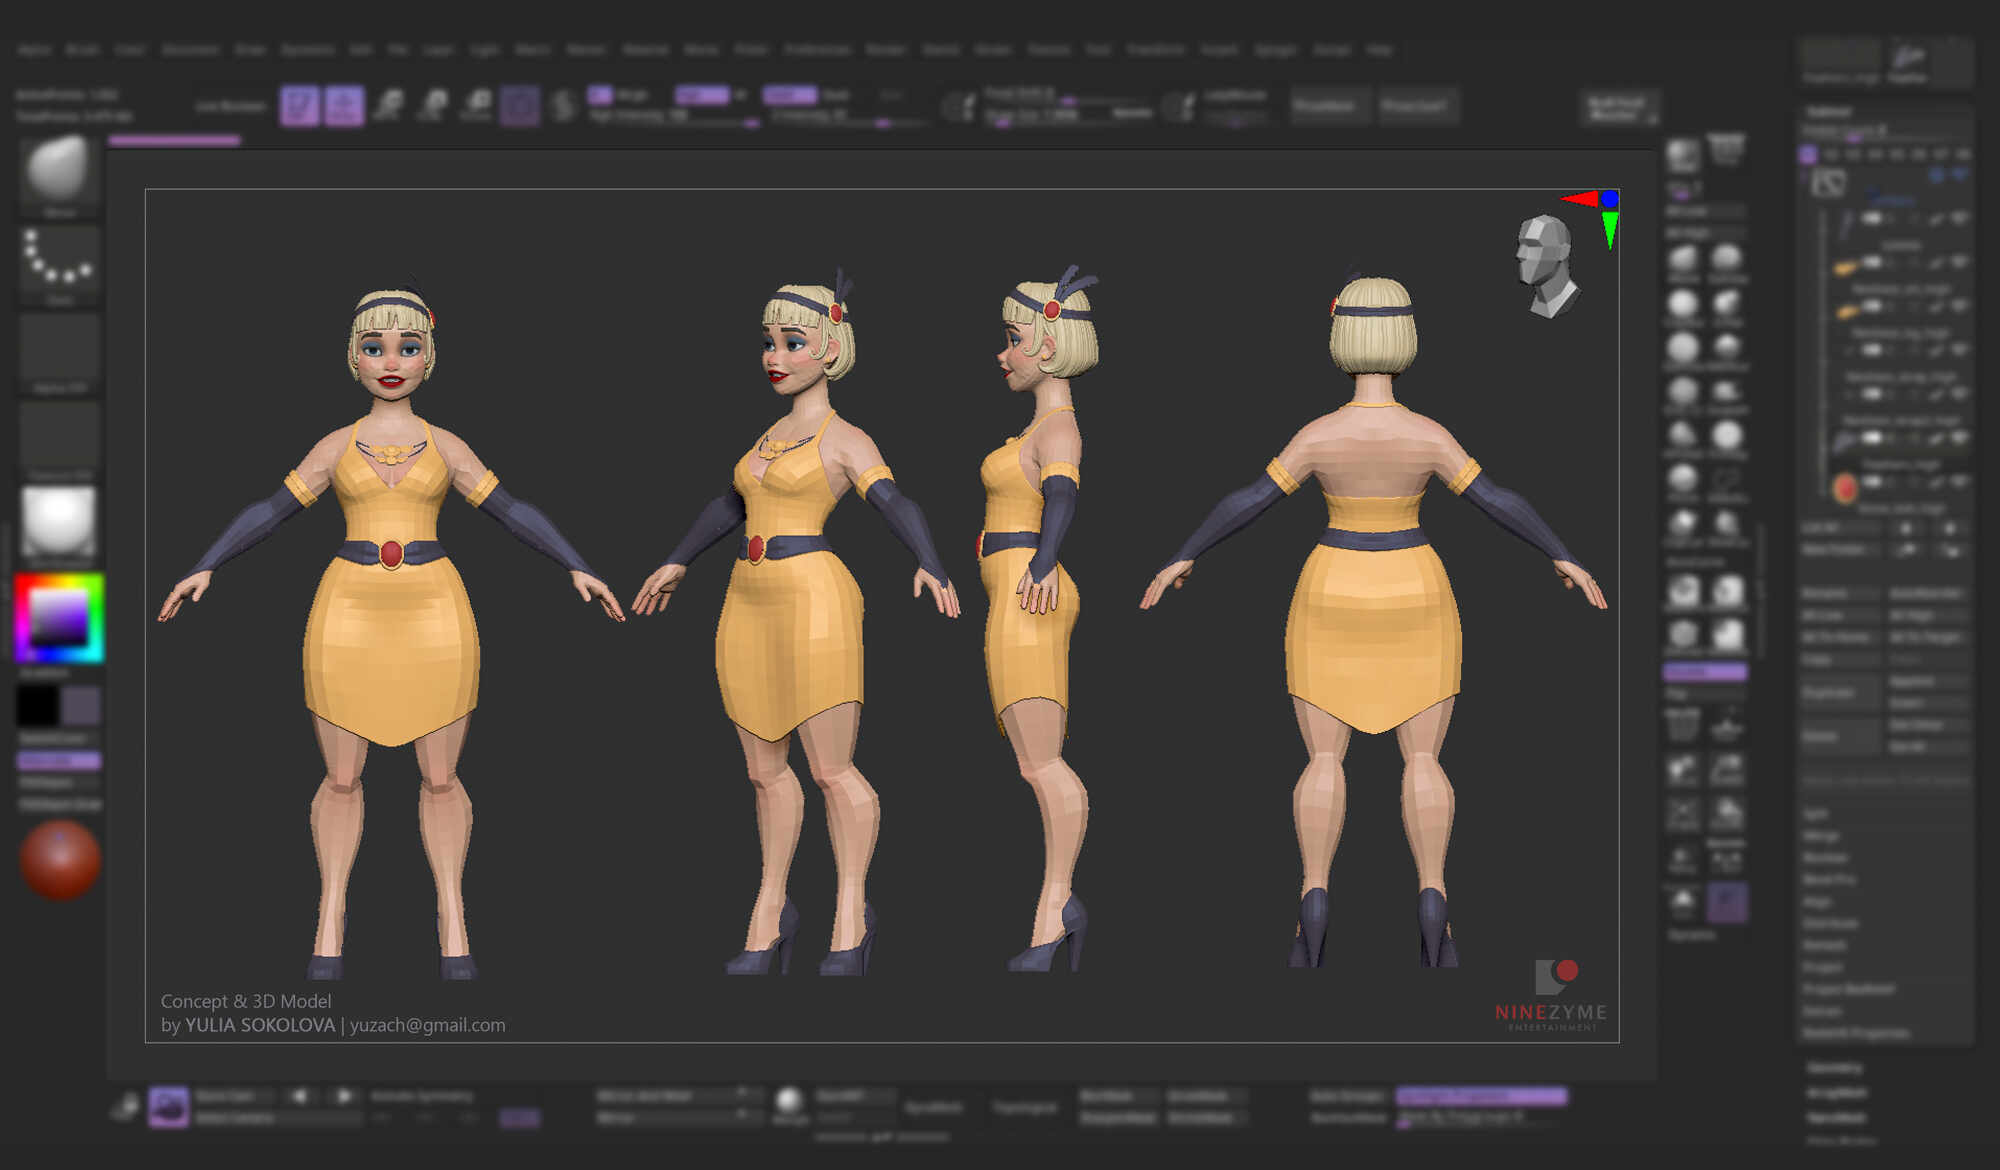2000x1170 pixels.
Task: Open the dotted stroke type selector
Action: pyautogui.click(x=59, y=258)
